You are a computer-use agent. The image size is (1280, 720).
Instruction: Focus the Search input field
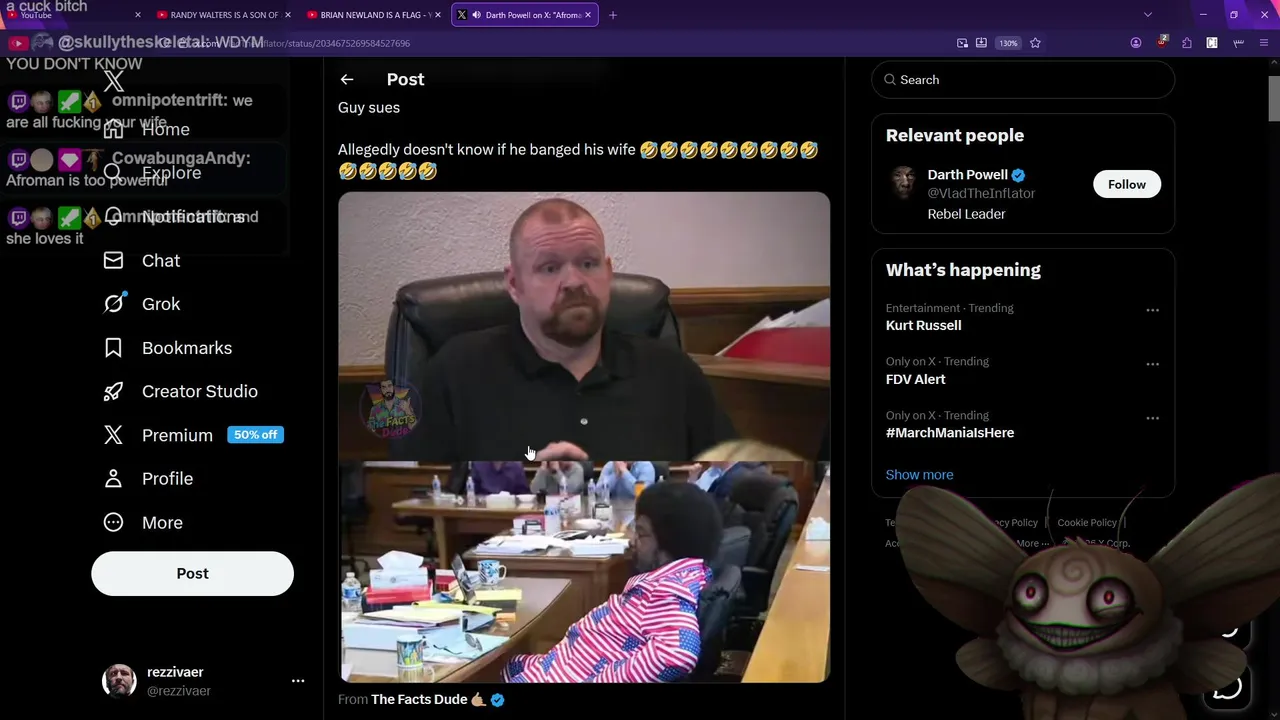1023,80
